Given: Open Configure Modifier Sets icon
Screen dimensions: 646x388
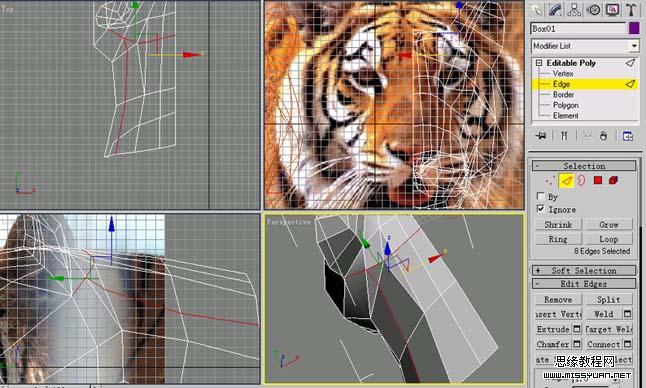Looking at the screenshot, I should click(x=627, y=136).
